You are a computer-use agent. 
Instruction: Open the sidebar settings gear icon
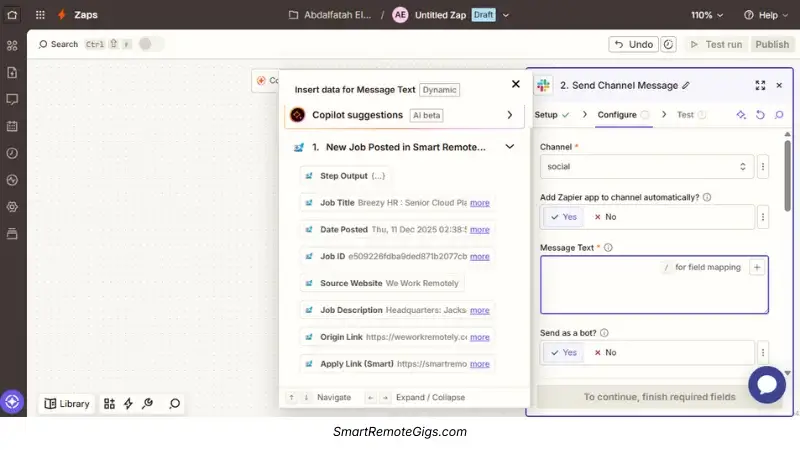point(12,207)
